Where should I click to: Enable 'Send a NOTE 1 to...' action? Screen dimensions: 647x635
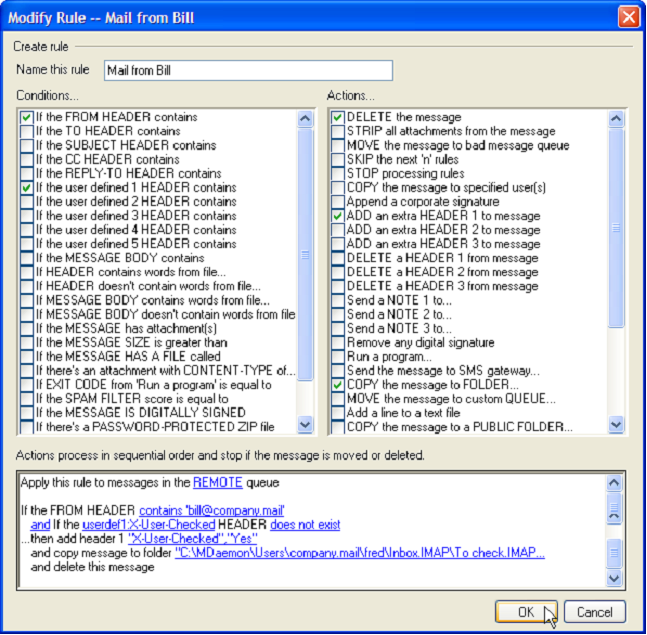pos(338,300)
